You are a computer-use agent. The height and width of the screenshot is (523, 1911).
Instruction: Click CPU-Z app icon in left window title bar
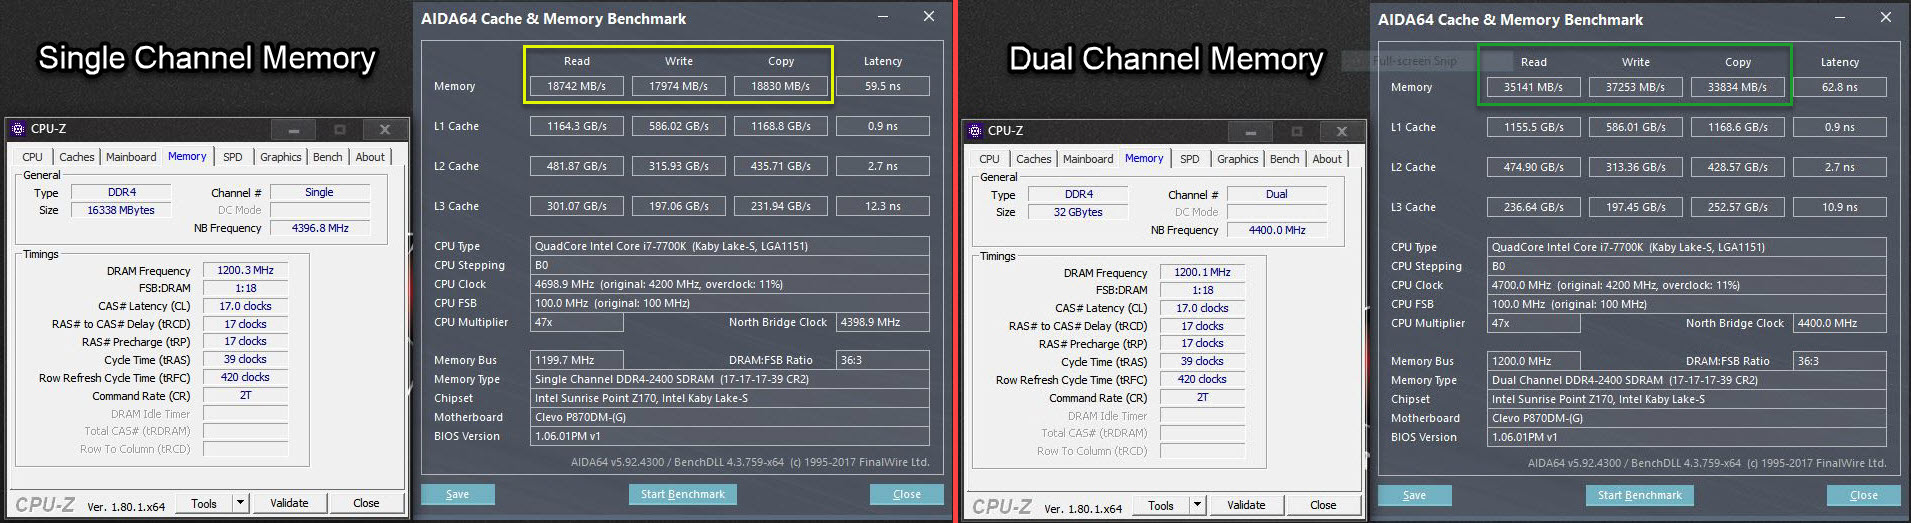tap(18, 129)
